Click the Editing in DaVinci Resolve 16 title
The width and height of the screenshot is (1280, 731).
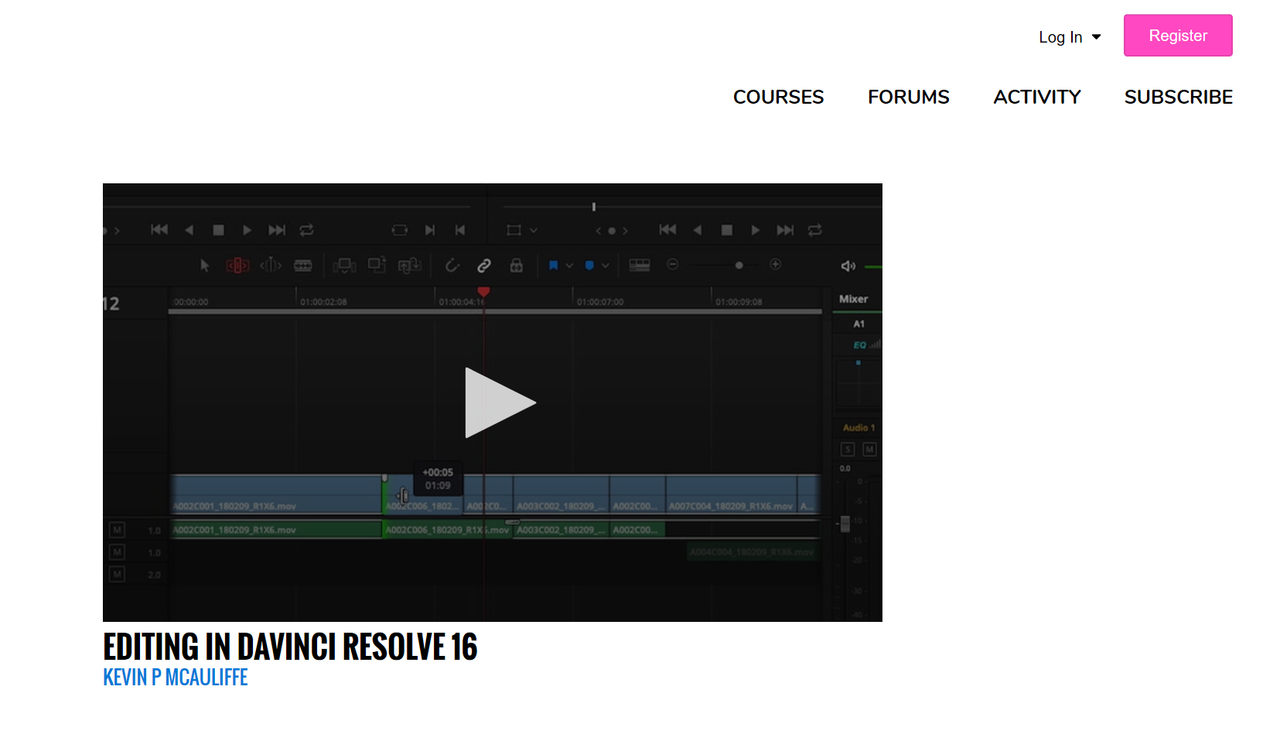click(290, 647)
